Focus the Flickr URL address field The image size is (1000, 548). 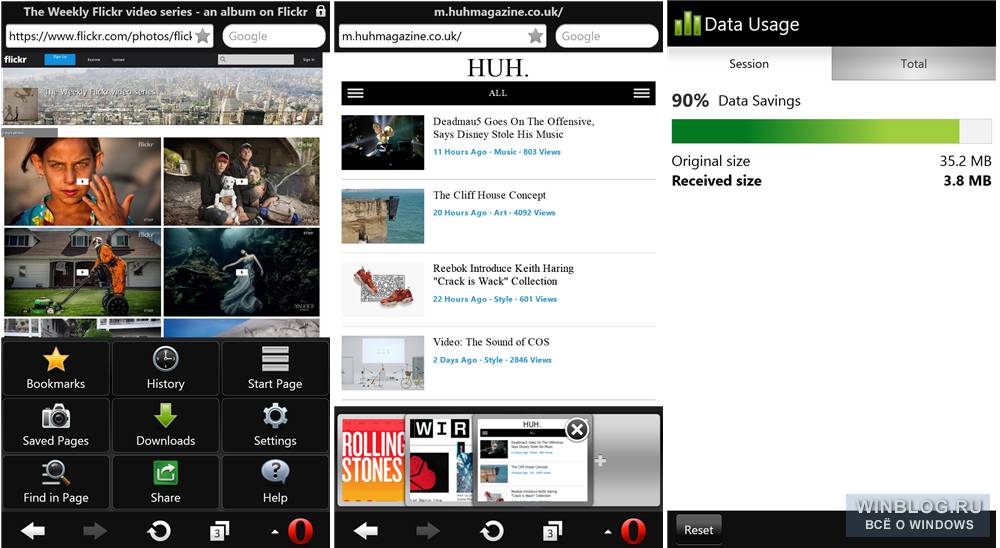[109, 36]
